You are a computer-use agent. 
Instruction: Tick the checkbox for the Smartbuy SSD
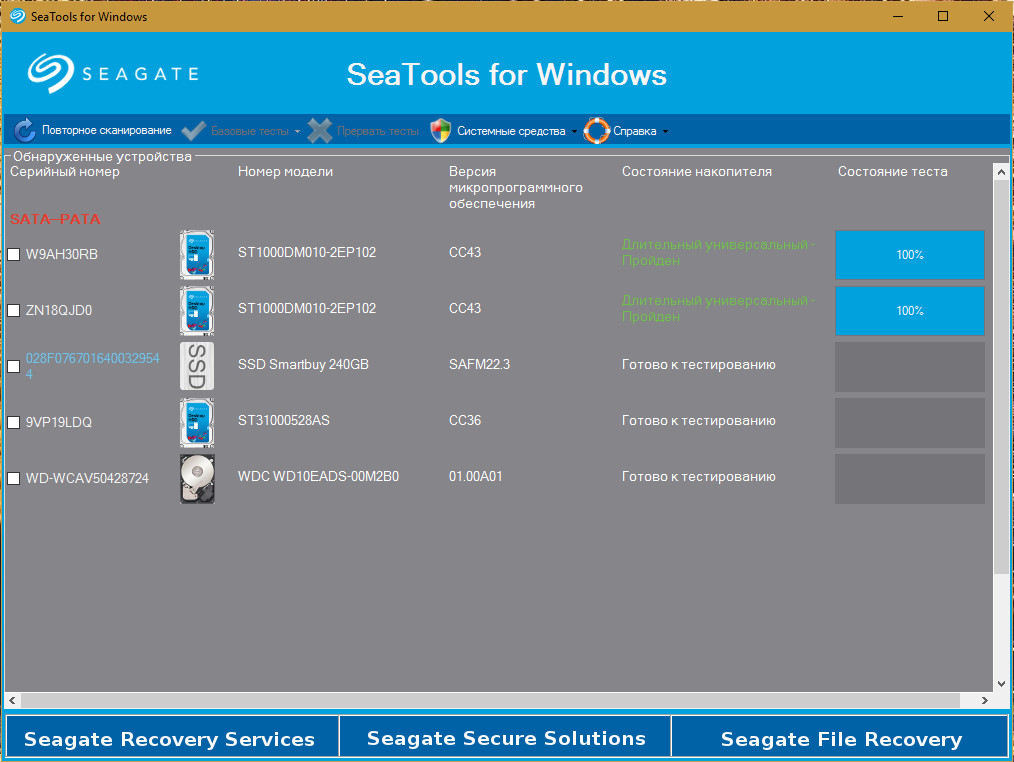14,367
